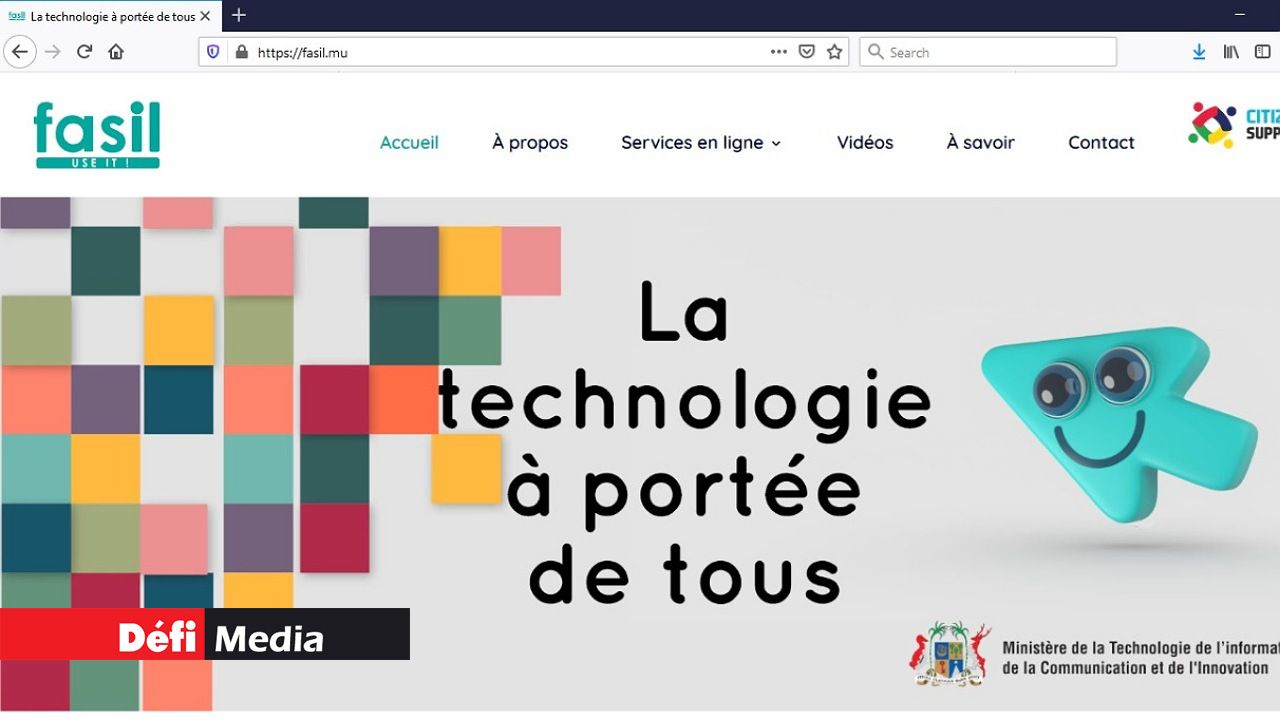The height and width of the screenshot is (720, 1280).
Task: Open the À propos menu item
Action: pyautogui.click(x=530, y=143)
